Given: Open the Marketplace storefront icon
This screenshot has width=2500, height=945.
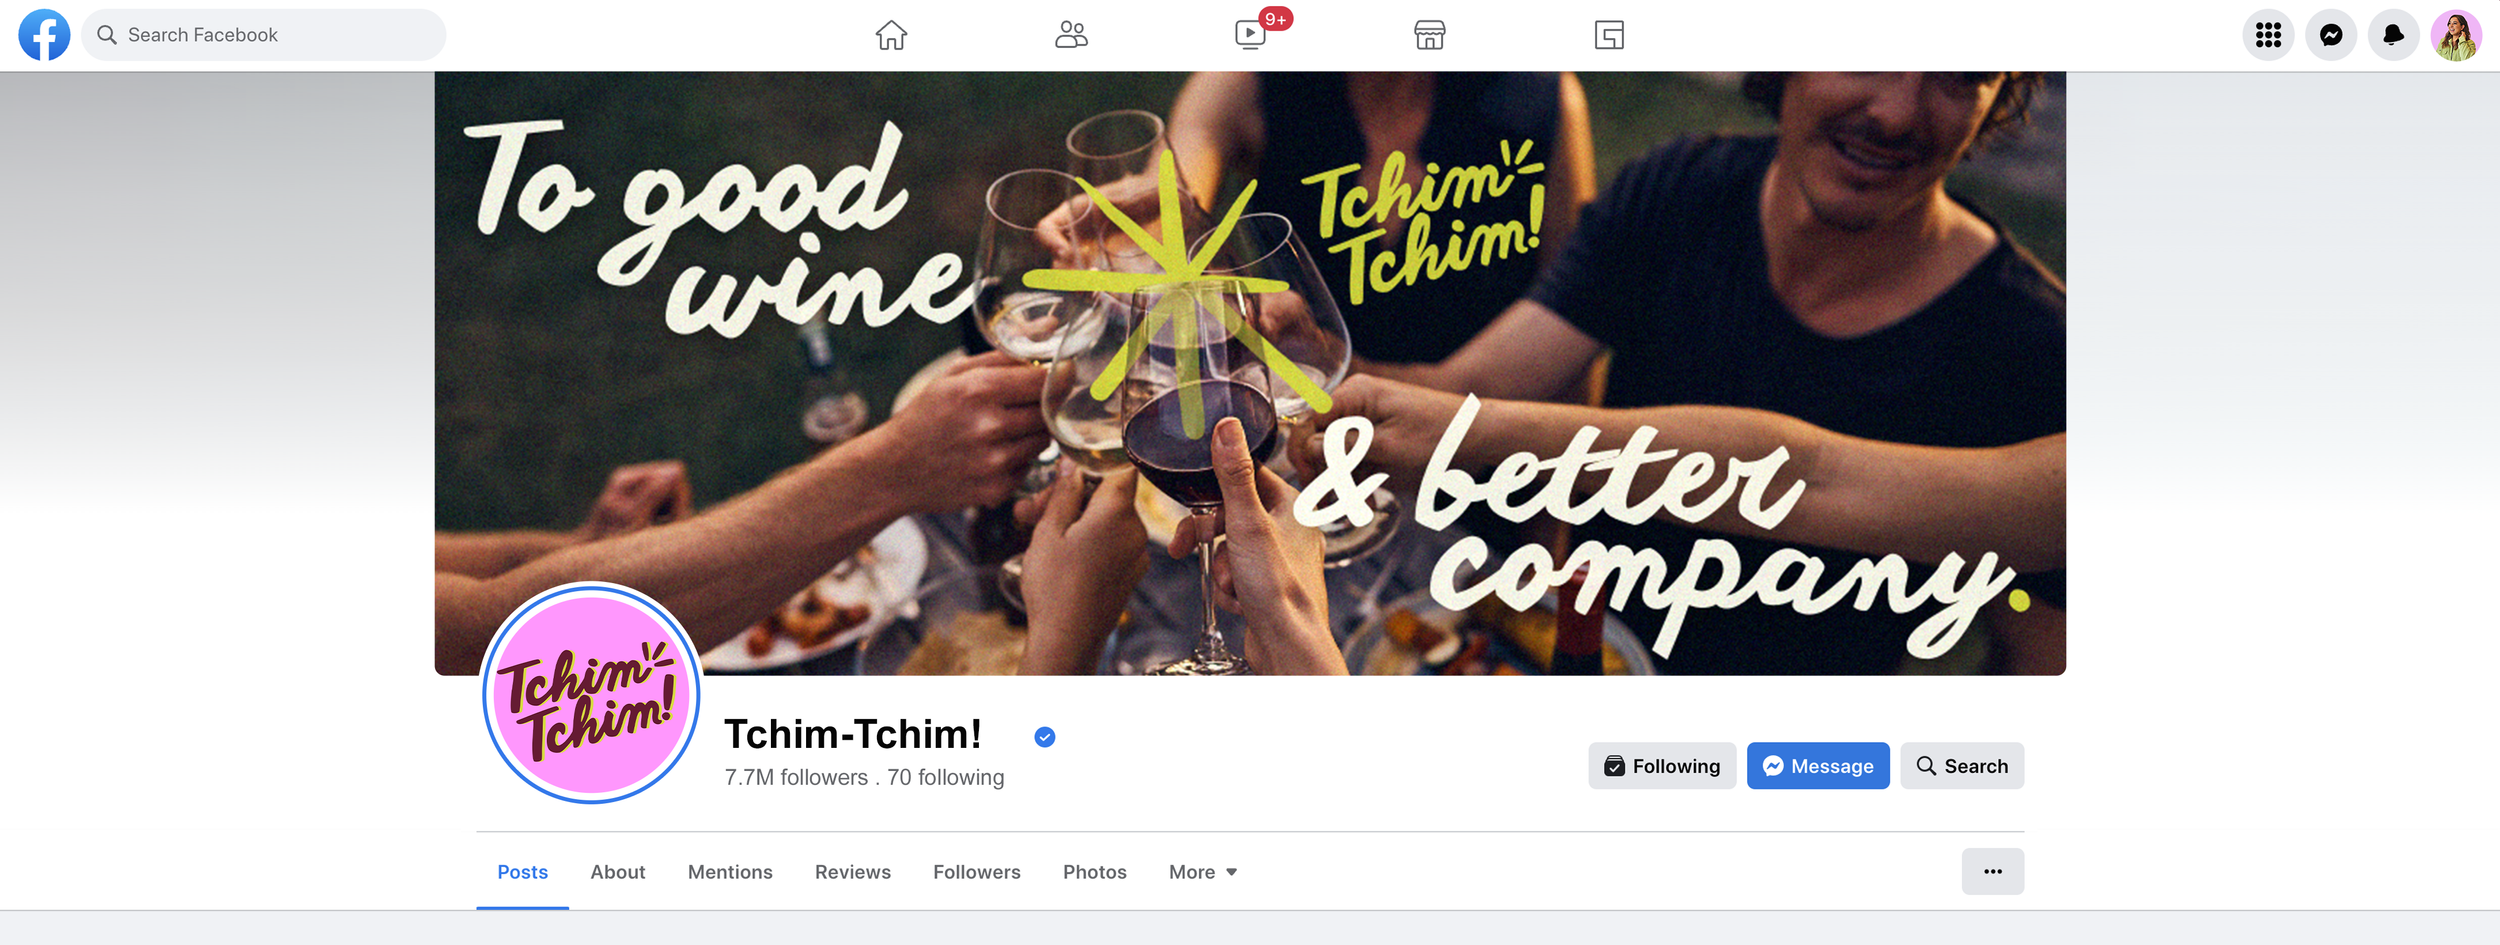Looking at the screenshot, I should (1430, 35).
